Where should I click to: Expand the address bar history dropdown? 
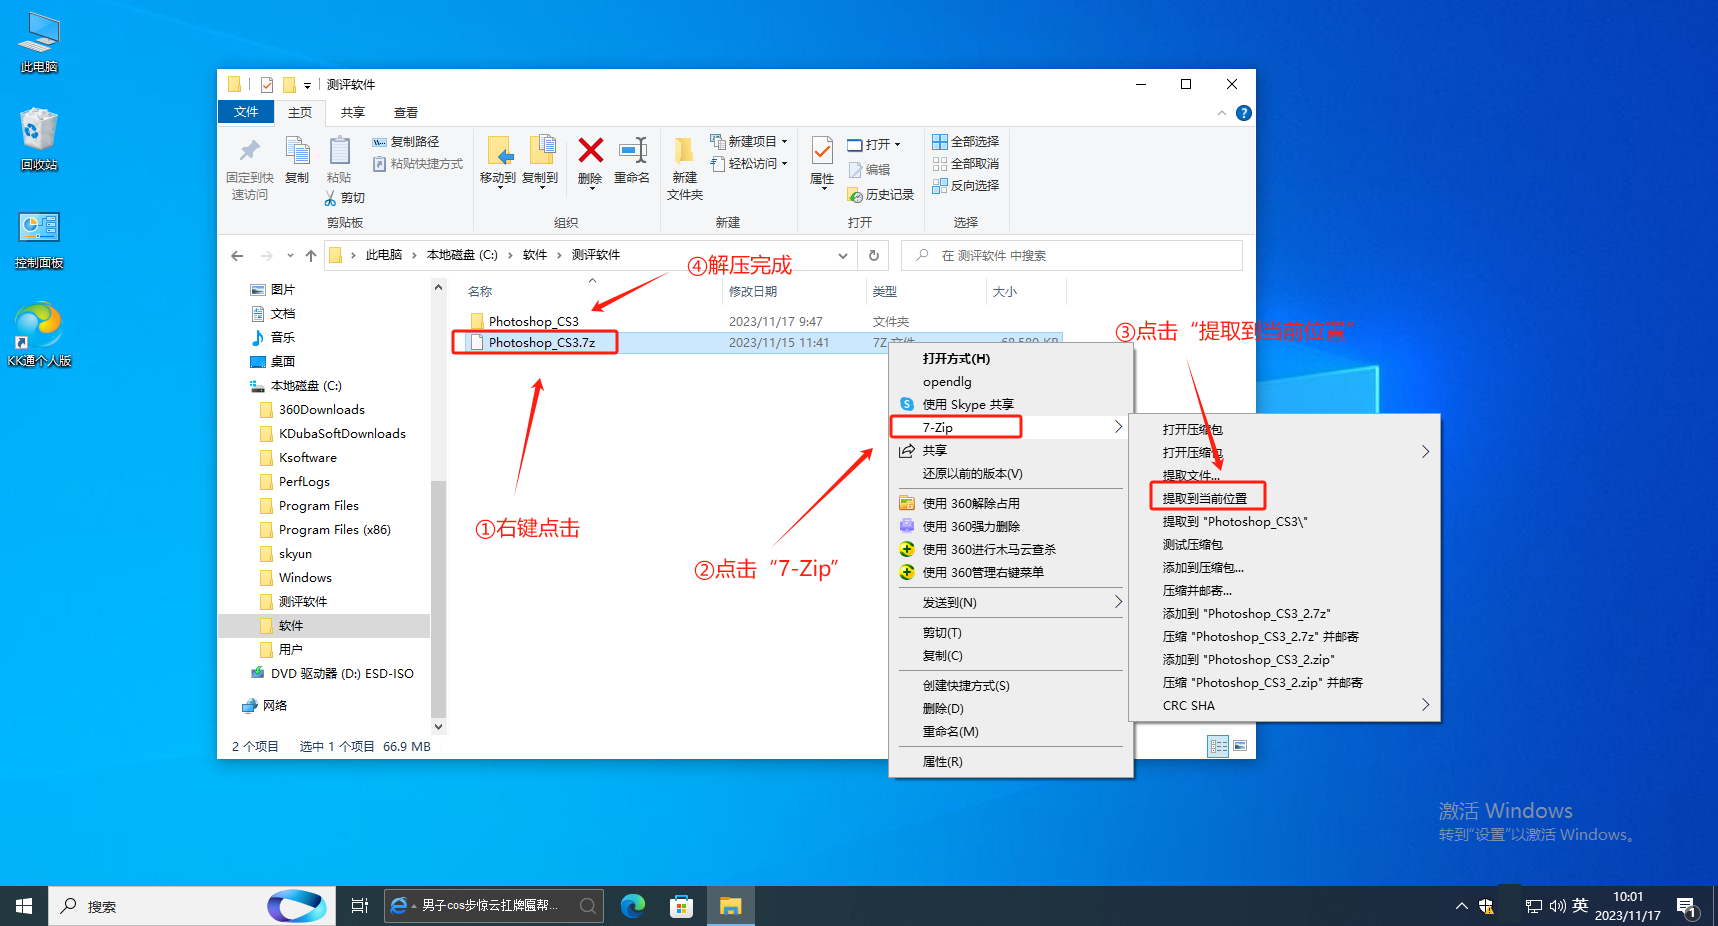(x=843, y=256)
